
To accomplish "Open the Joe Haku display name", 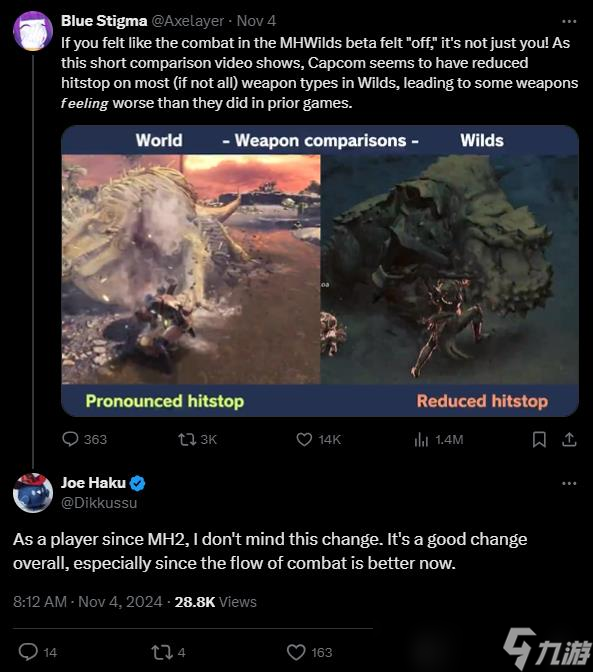I will [93, 483].
